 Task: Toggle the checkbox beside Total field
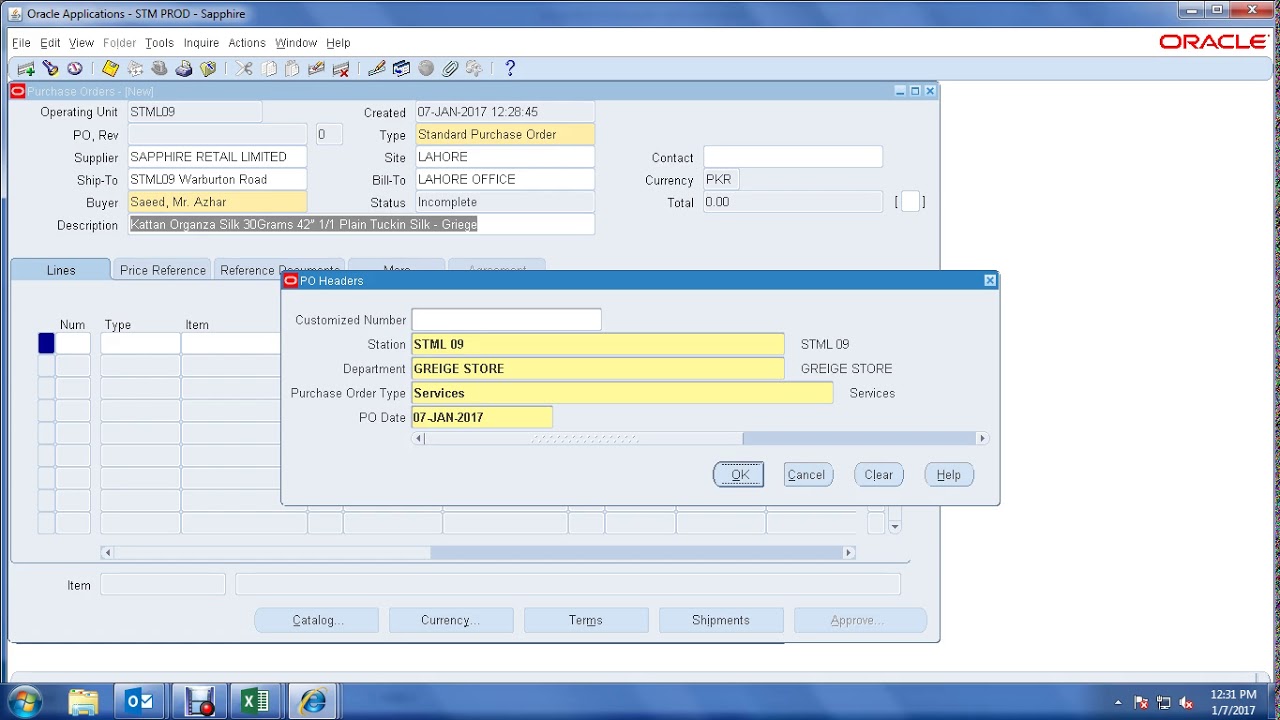[910, 202]
